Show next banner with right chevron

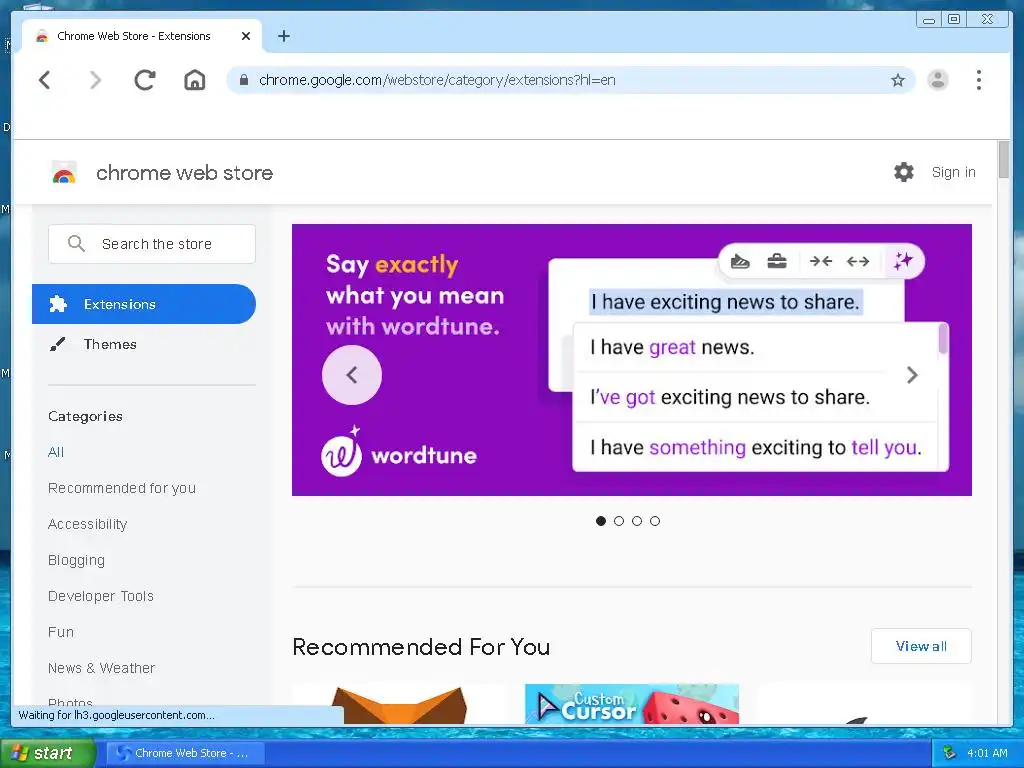(x=912, y=375)
